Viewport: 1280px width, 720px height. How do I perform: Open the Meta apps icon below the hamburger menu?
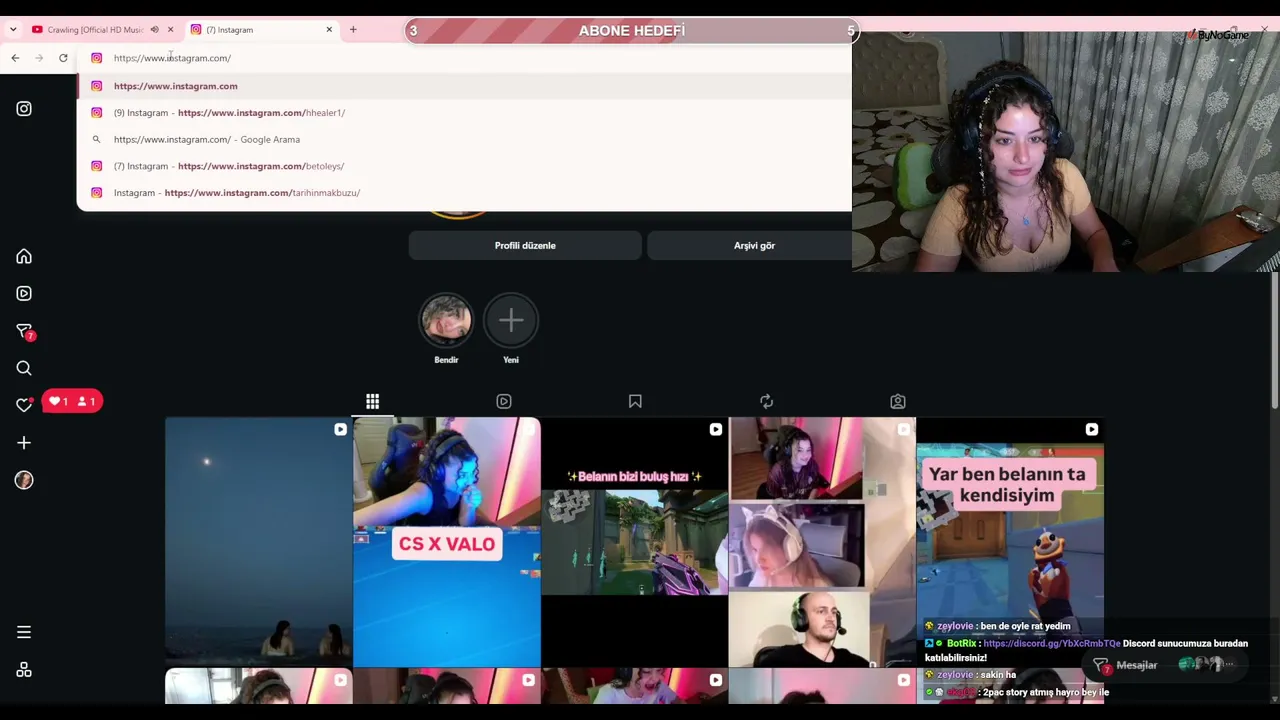(x=24, y=670)
